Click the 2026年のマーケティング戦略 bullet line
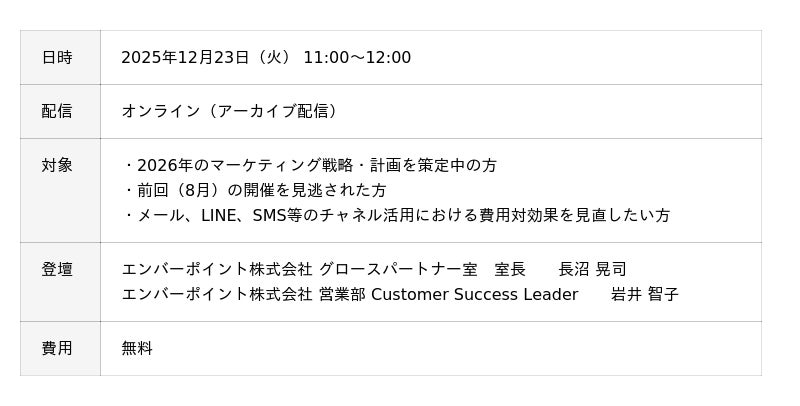The height and width of the screenshot is (406, 800). [310, 165]
